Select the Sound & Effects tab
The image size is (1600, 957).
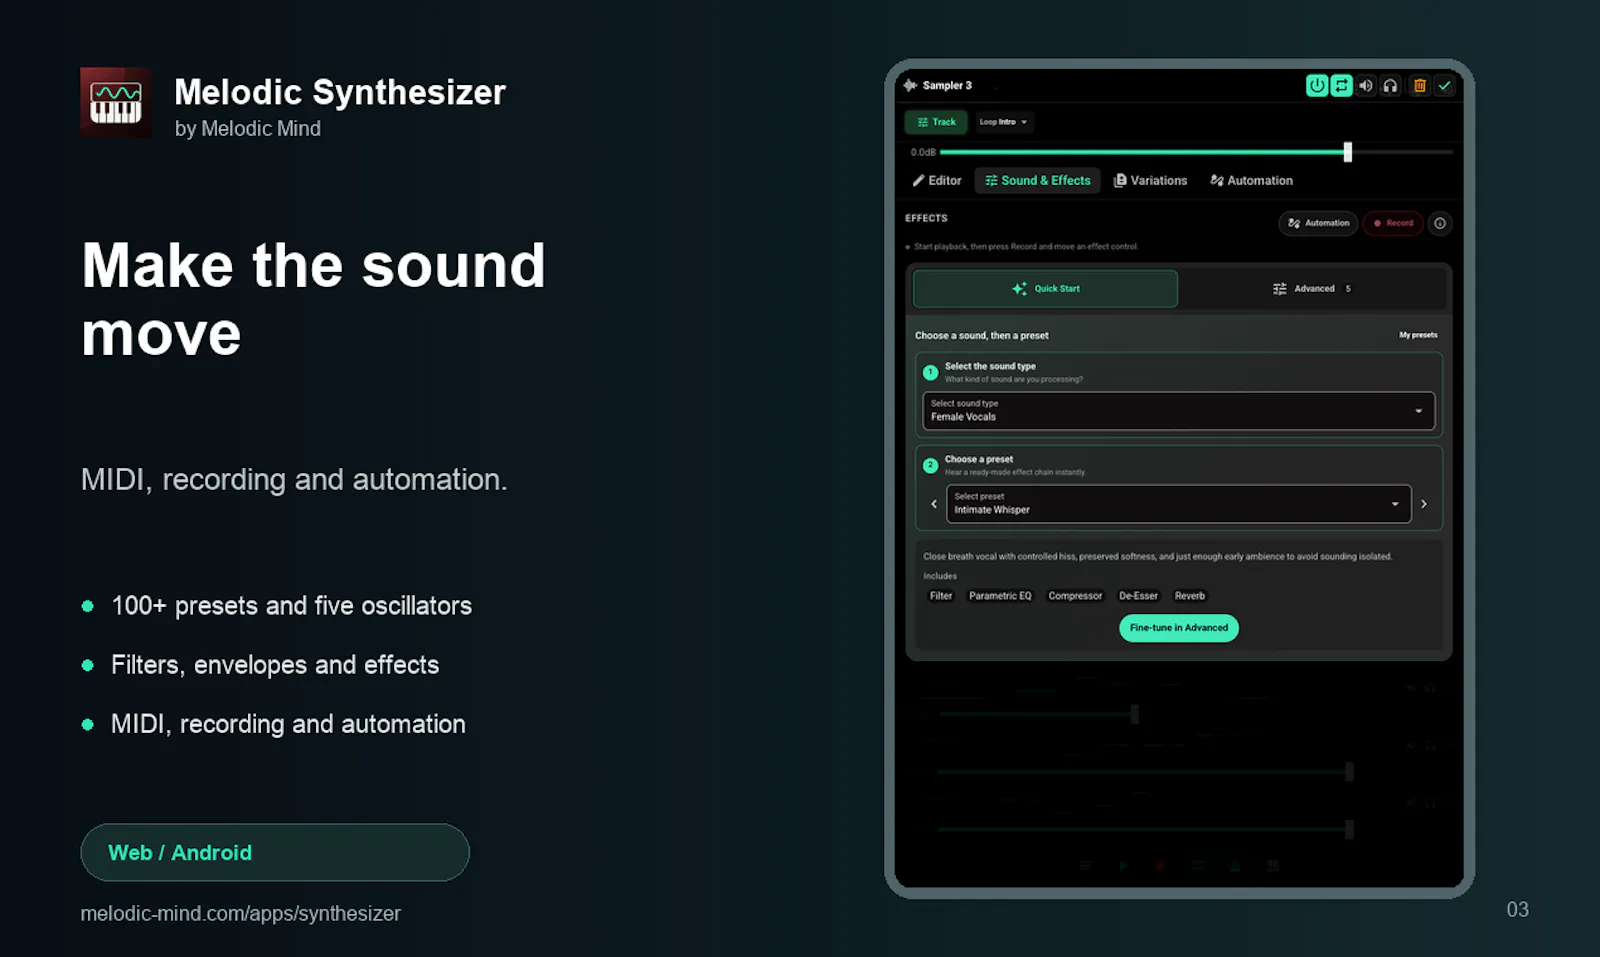click(1038, 181)
